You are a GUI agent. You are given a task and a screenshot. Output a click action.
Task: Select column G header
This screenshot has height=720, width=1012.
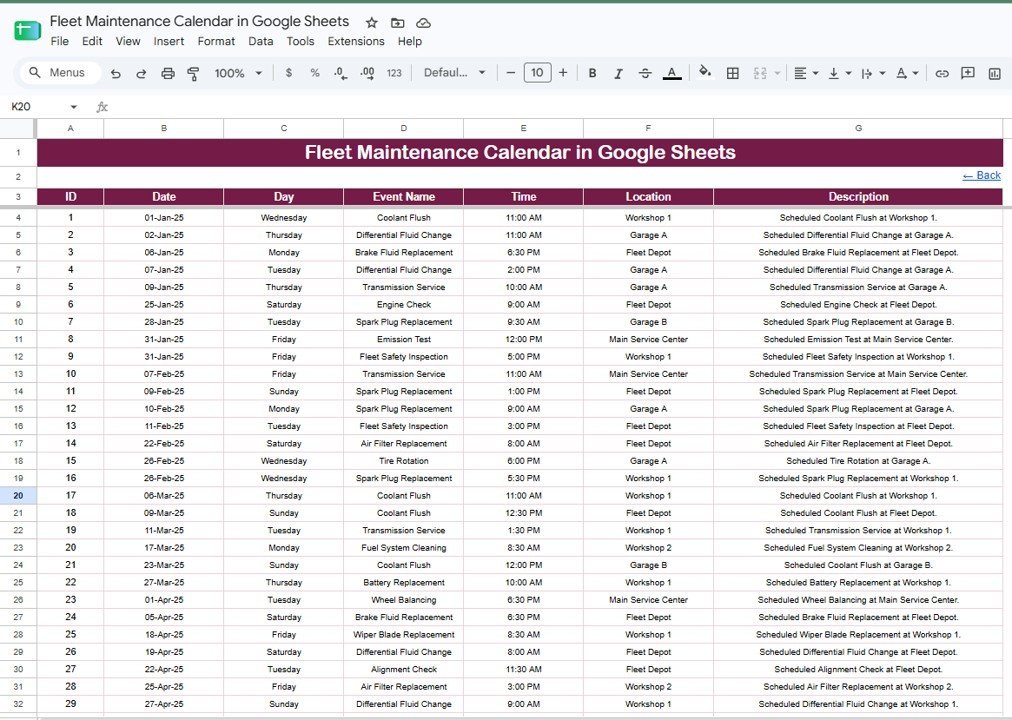click(858, 128)
